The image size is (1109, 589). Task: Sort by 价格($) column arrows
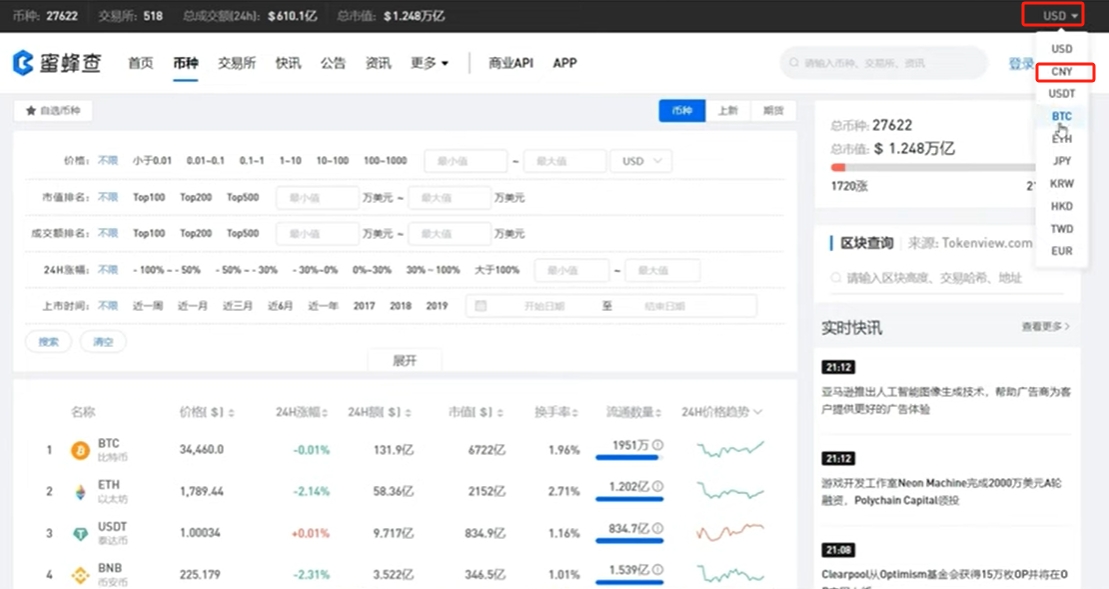(x=231, y=412)
